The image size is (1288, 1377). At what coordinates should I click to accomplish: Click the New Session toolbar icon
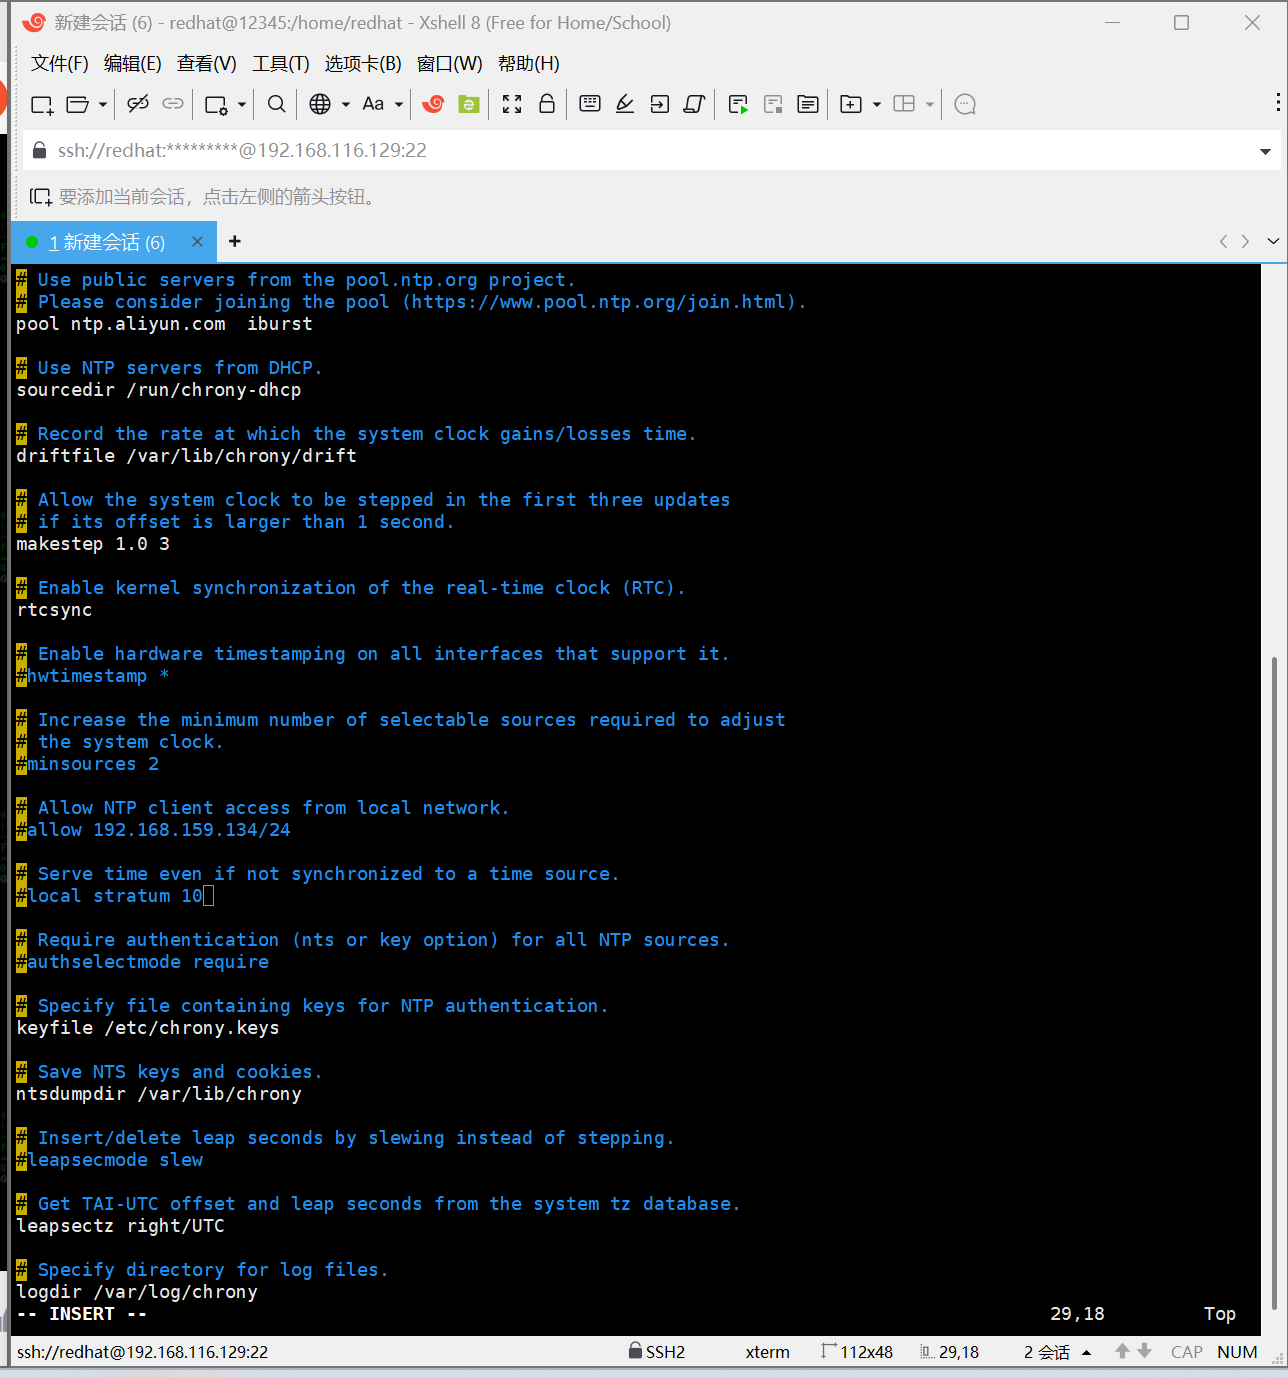click(x=42, y=104)
